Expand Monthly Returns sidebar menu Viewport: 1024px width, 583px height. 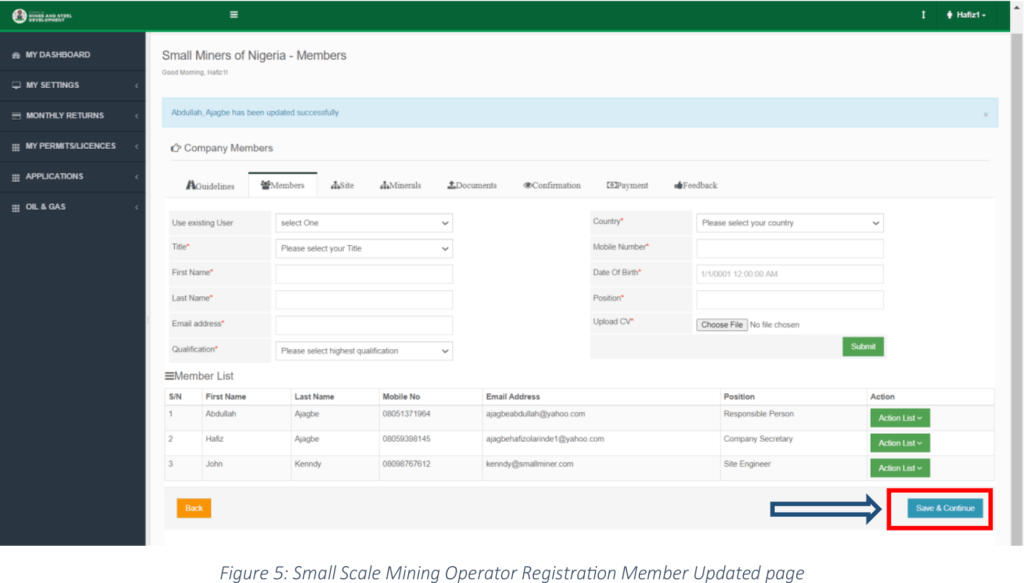(65, 116)
